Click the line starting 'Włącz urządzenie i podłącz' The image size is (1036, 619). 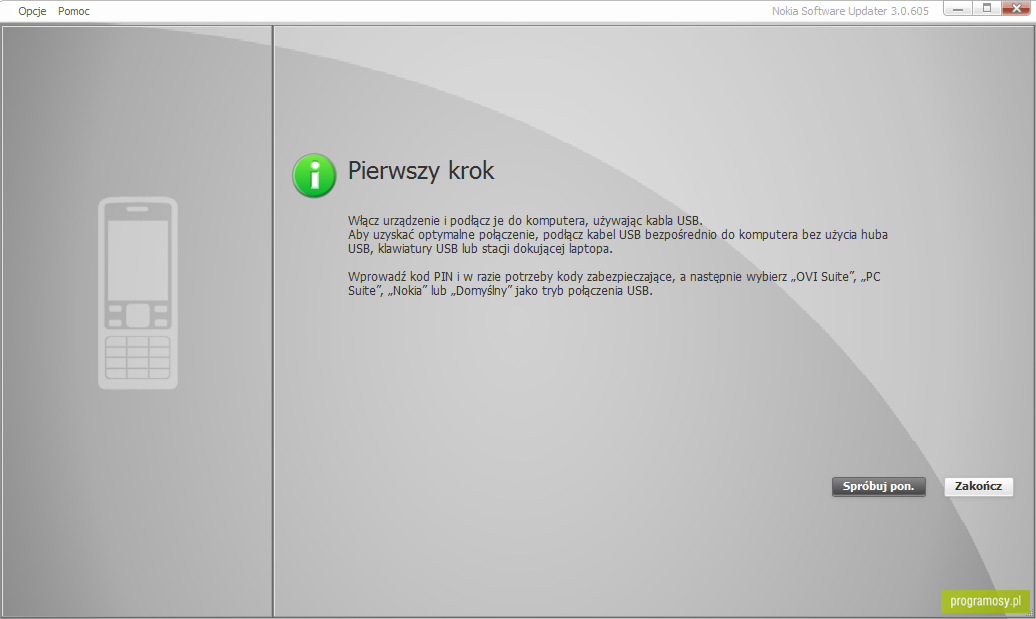coord(525,221)
